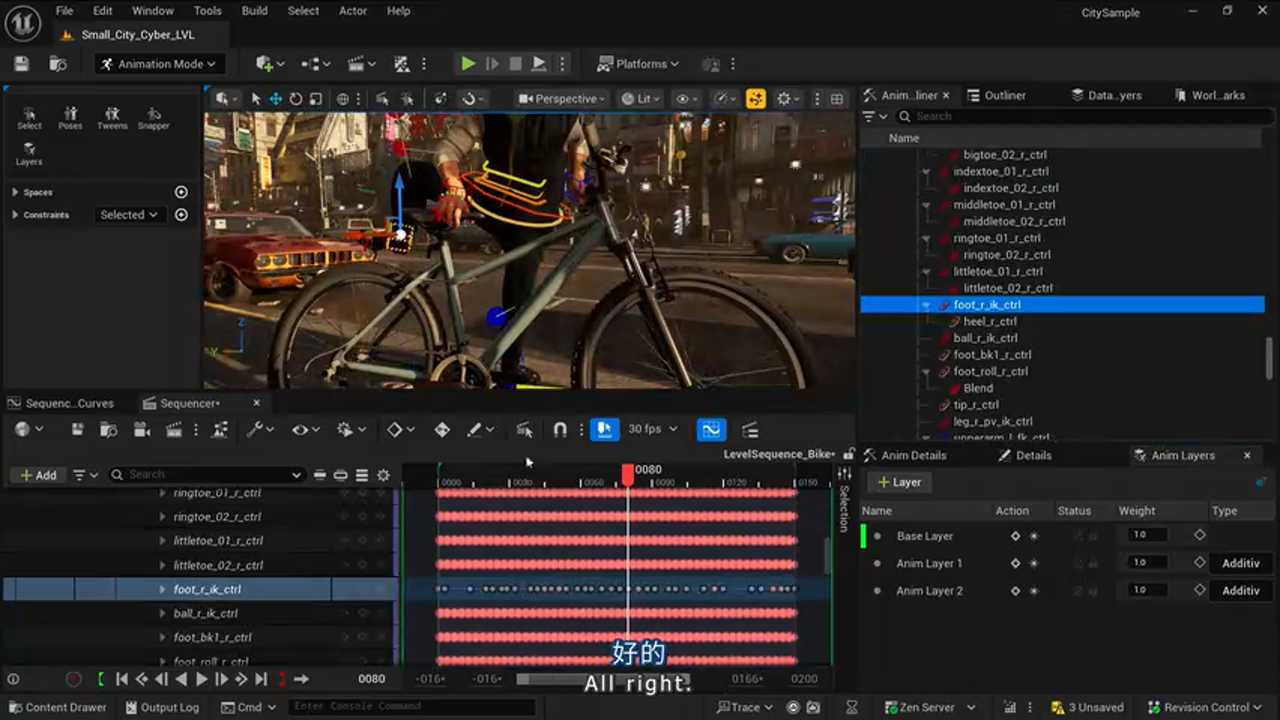
Task: Enable the Play button in main toolbar
Action: pos(467,63)
